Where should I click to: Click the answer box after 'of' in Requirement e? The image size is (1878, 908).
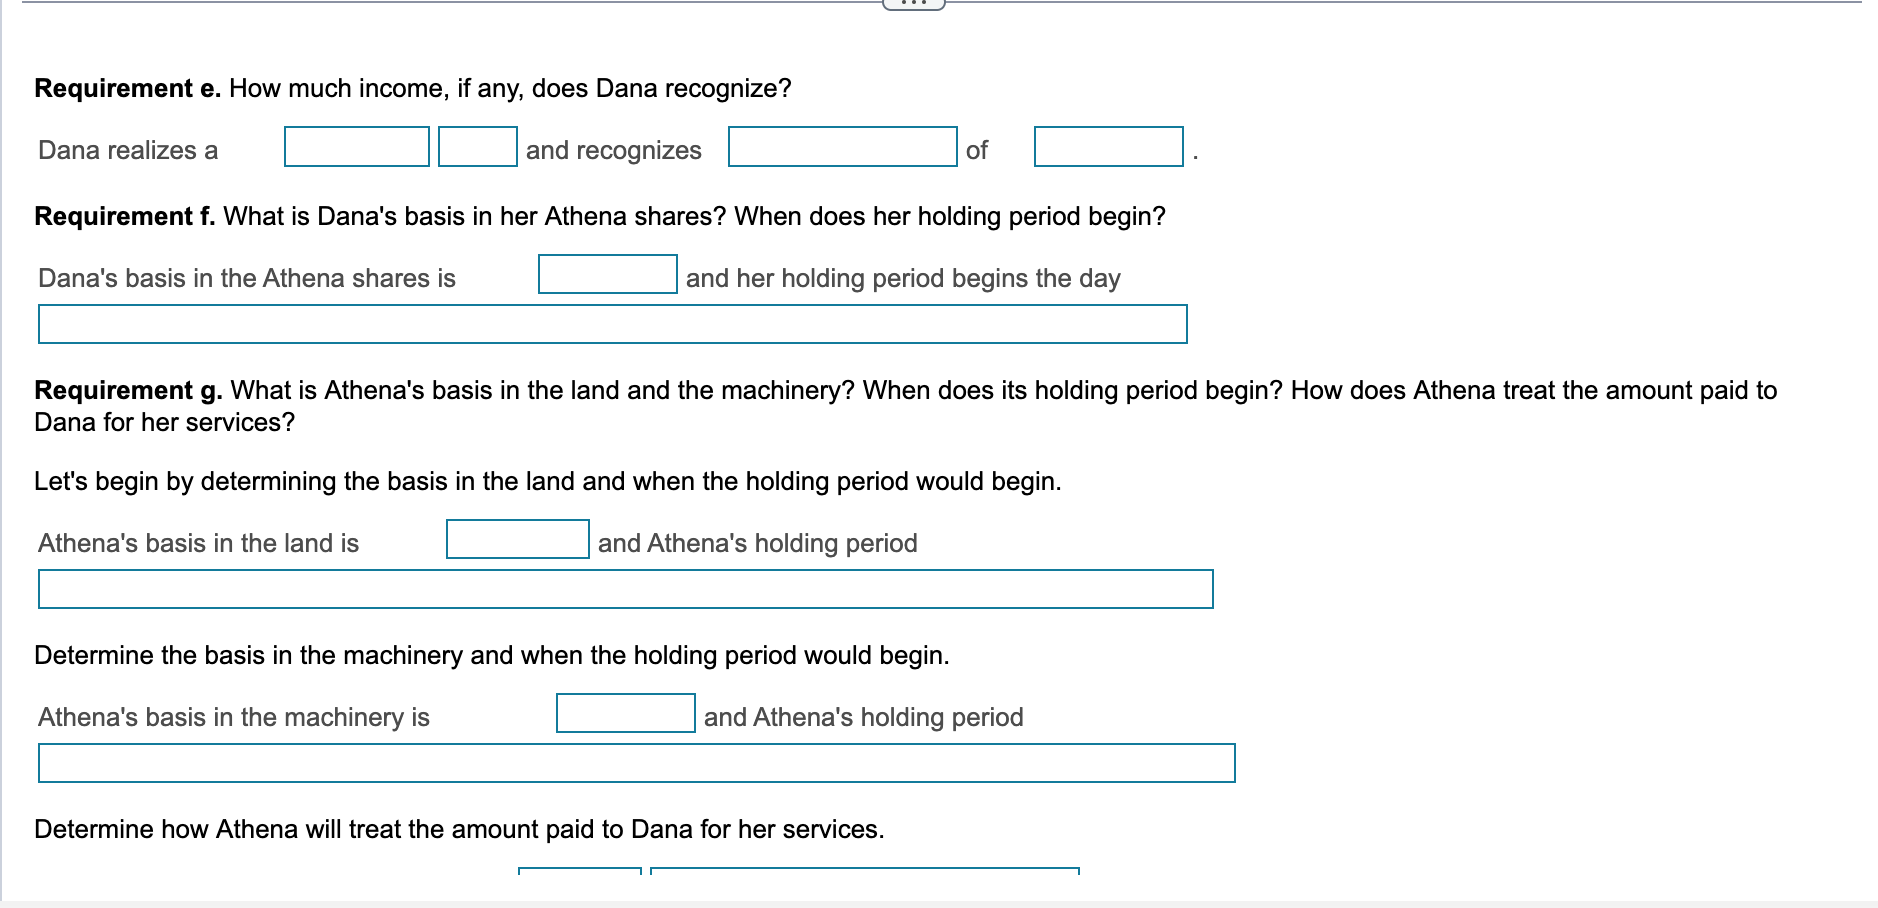pyautogui.click(x=1107, y=147)
